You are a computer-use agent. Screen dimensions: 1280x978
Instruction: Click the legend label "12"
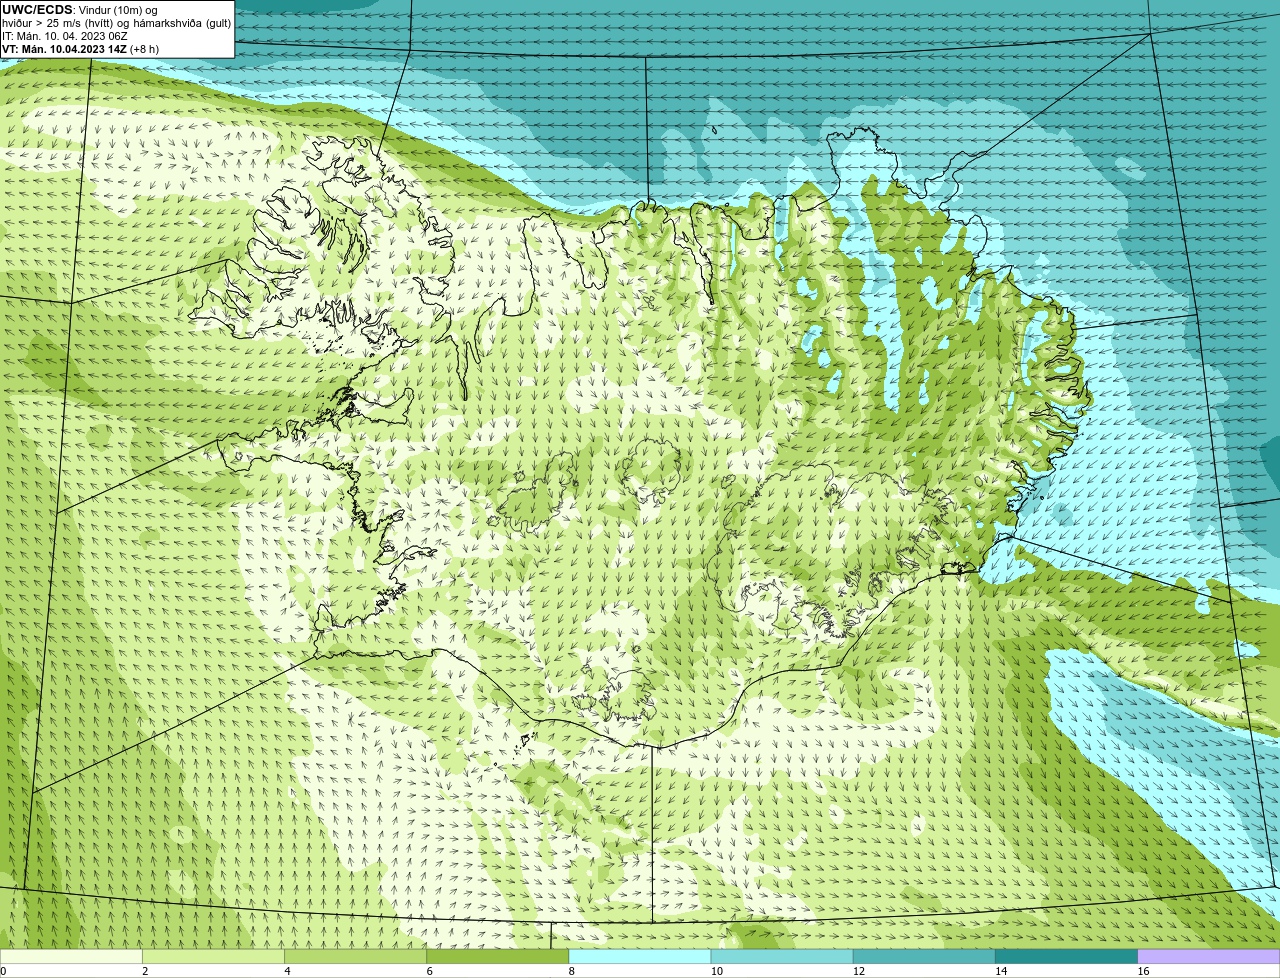[859, 971]
